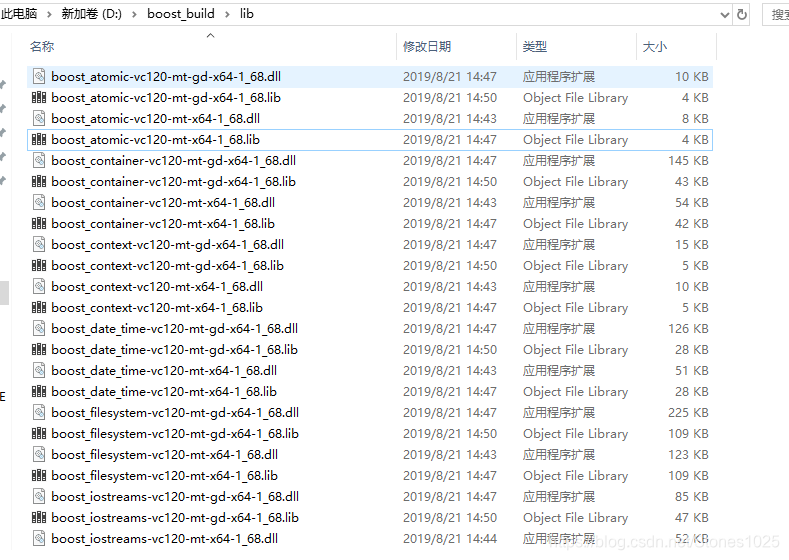Select file name boost_filesystem-vc120-mt-x64-1_68.dll

pyautogui.click(x=165, y=455)
